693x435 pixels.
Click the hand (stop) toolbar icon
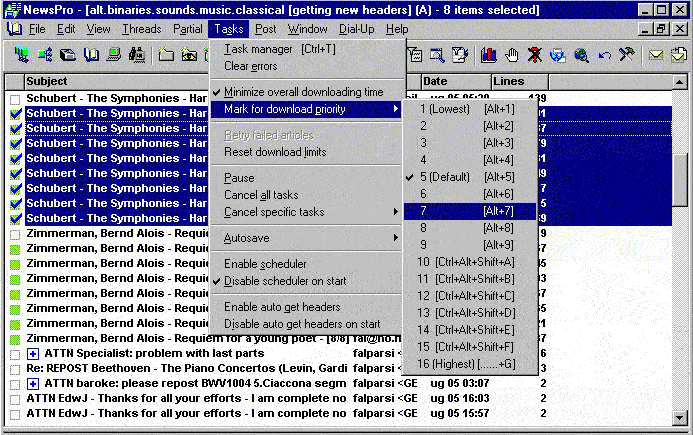512,55
